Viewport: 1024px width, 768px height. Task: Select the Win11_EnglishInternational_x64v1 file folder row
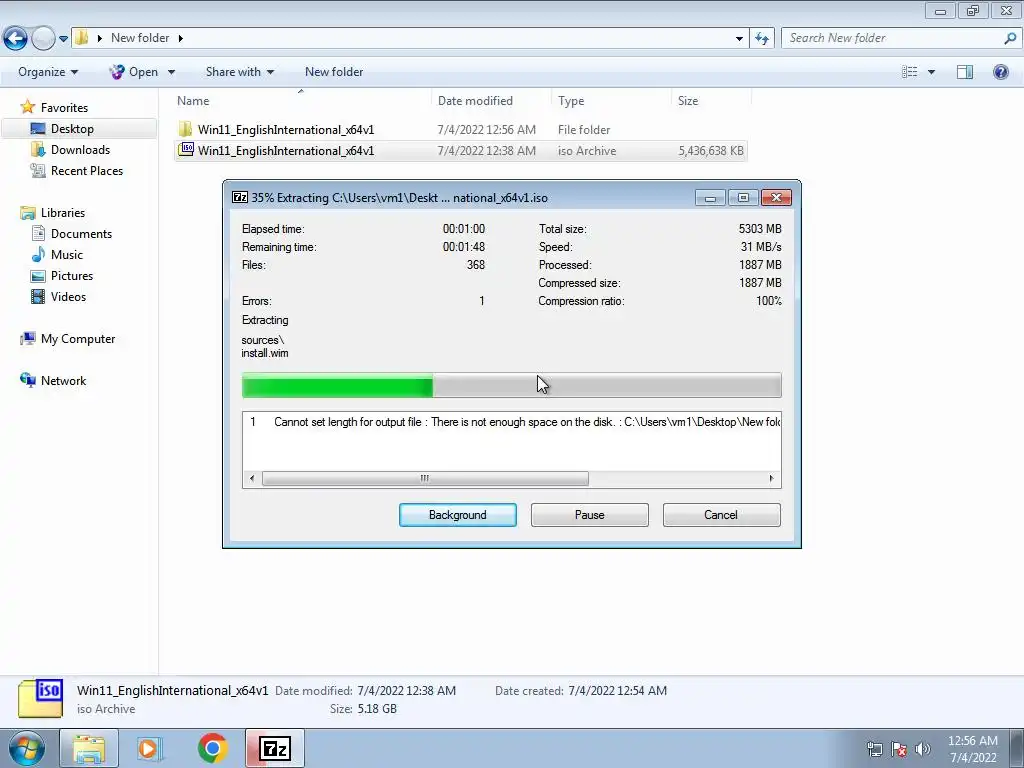pyautogui.click(x=460, y=129)
